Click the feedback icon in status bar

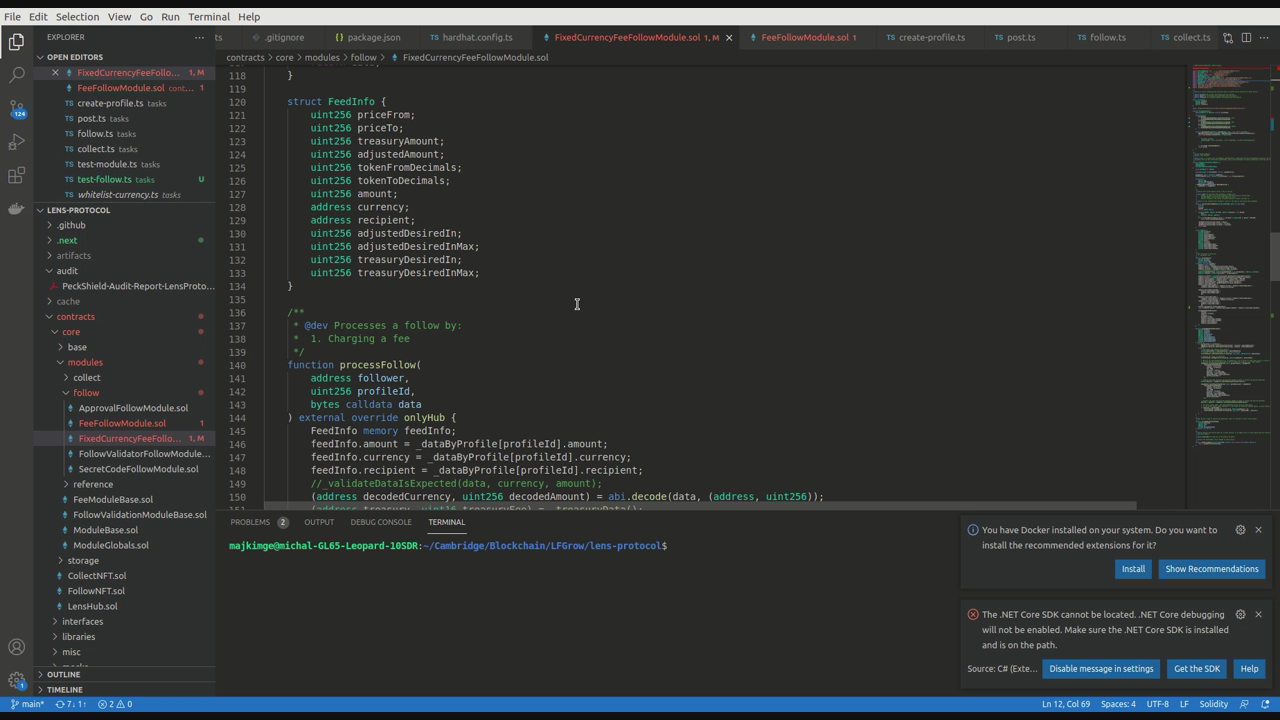1244,704
